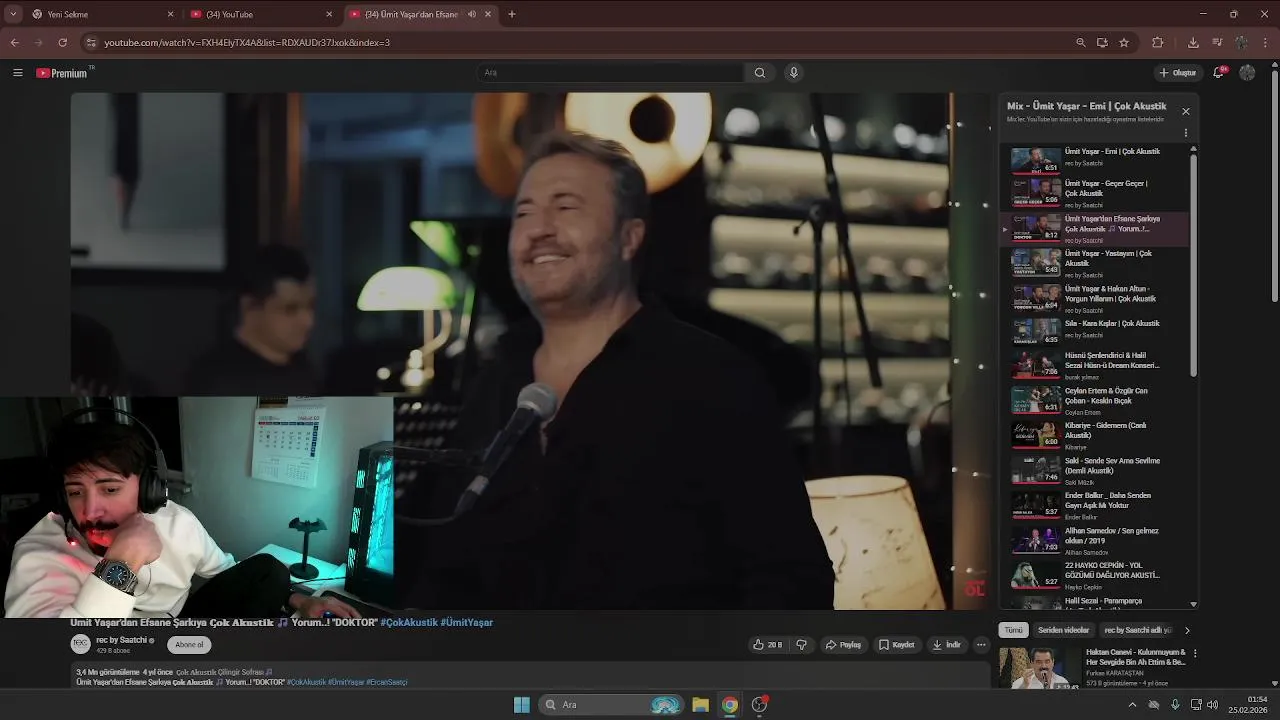Click the #ÜmitYaşar hashtag in title
This screenshot has height=720, width=1280.
467,622
